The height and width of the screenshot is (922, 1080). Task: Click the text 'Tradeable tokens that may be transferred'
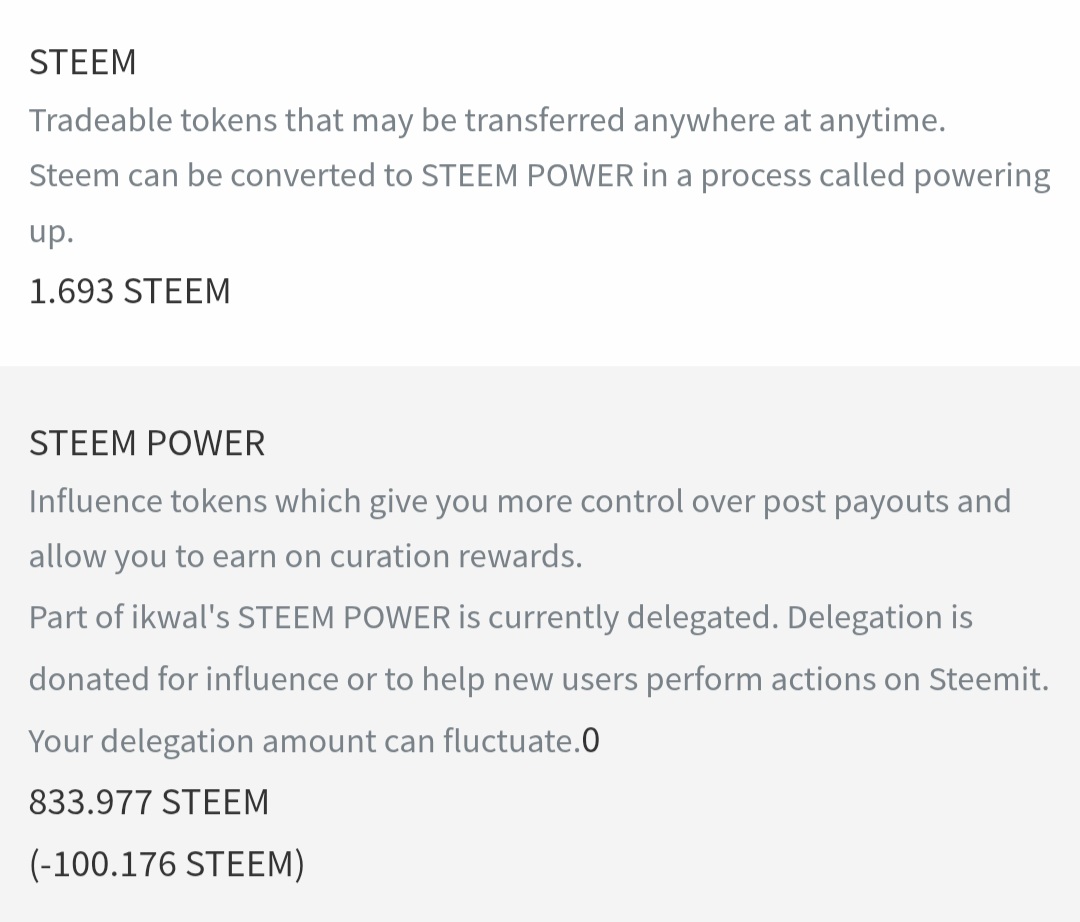pos(326,121)
